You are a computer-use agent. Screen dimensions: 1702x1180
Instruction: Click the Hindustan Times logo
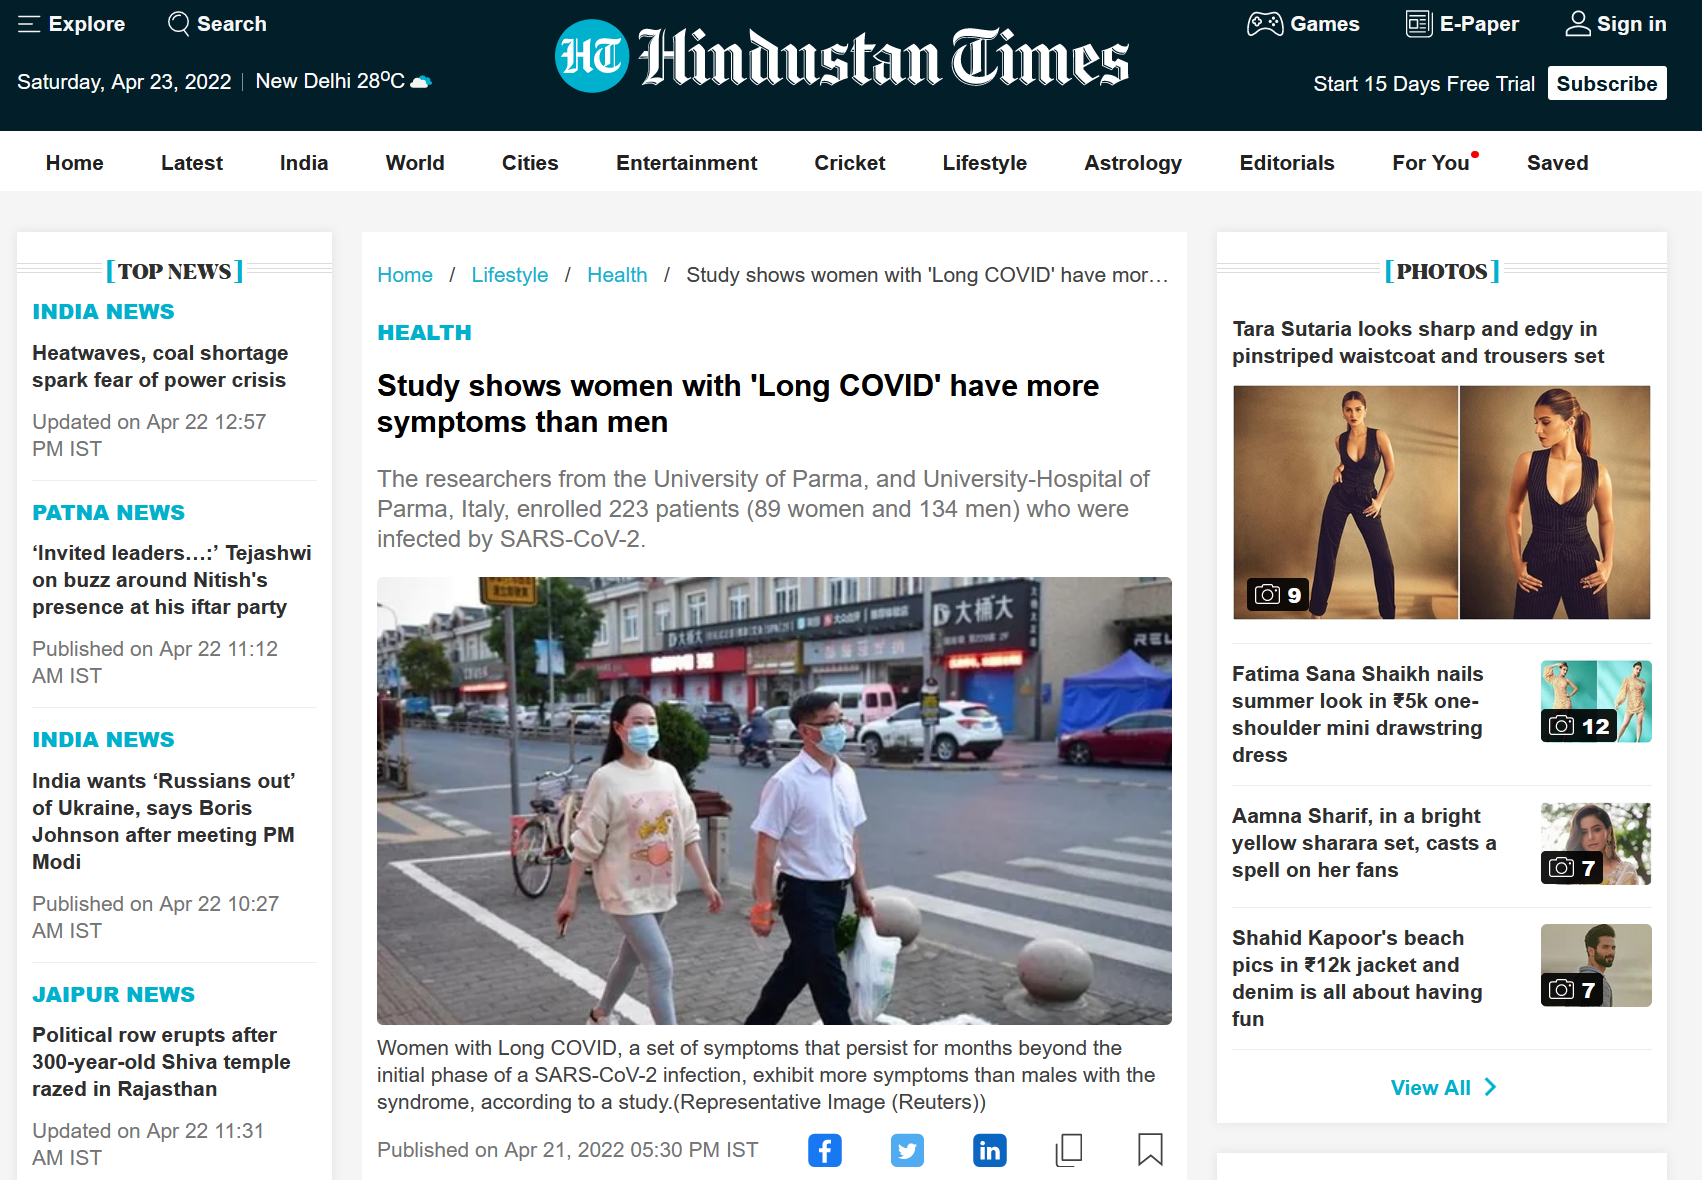click(842, 57)
